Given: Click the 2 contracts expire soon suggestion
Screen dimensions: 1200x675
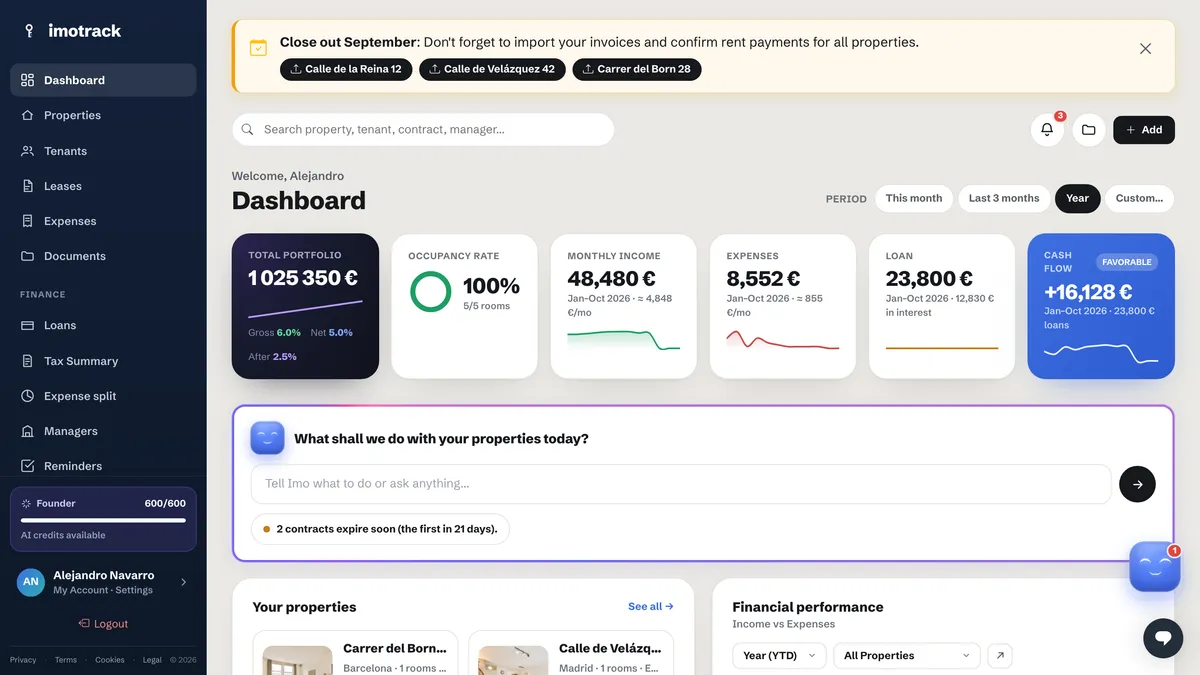Looking at the screenshot, I should (x=380, y=529).
